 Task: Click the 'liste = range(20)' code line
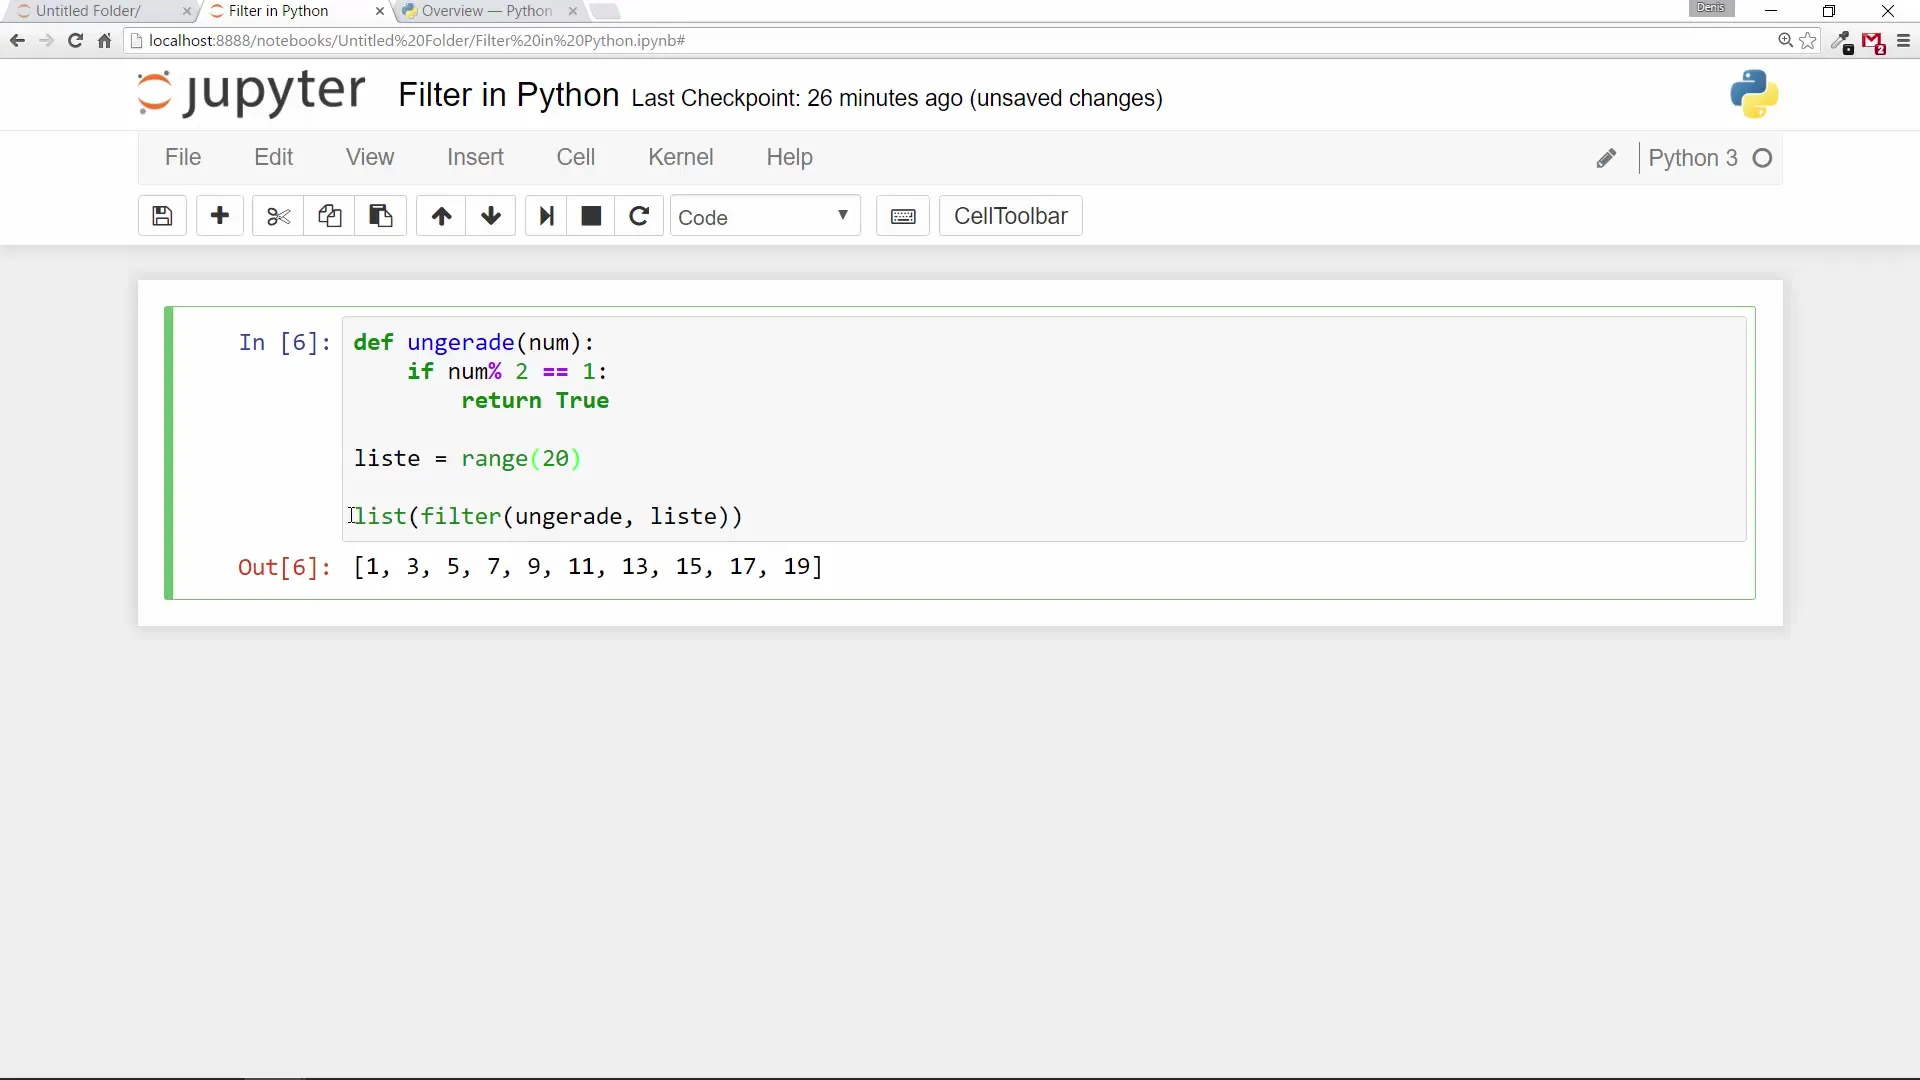point(467,459)
